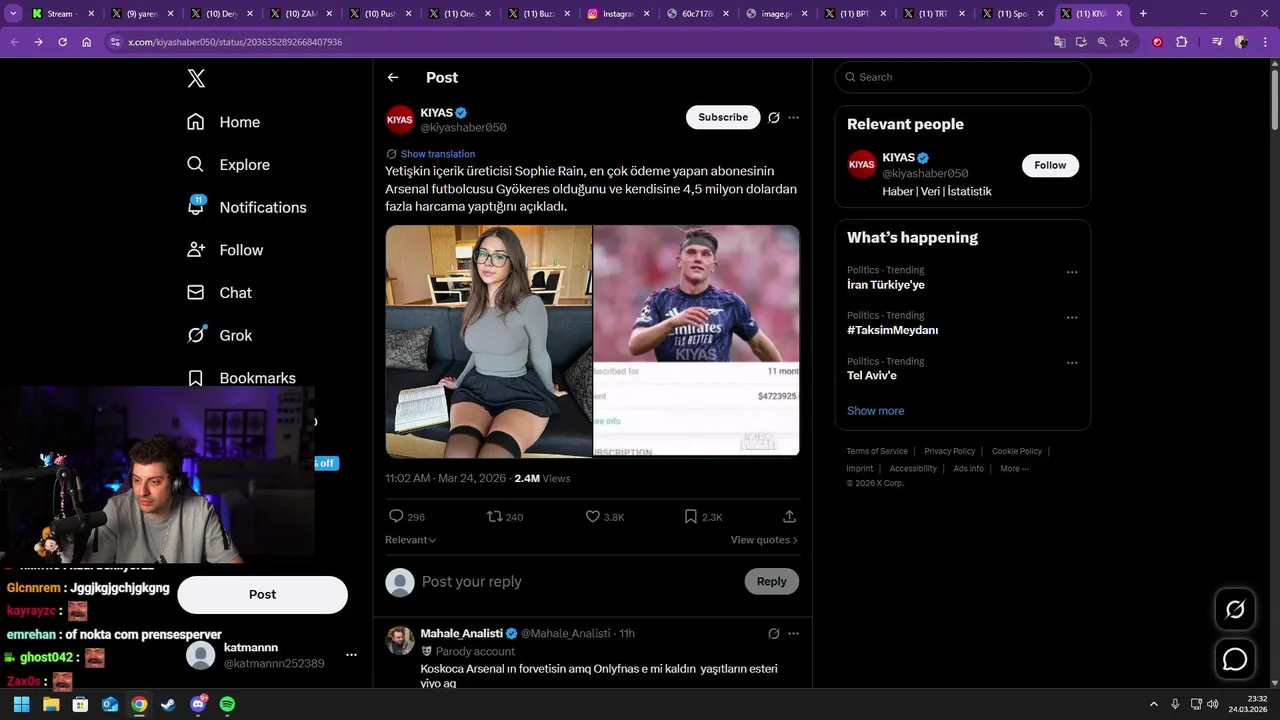1280x720 pixels.
Task: Open trending topic Tel Aviv'e
Action: coord(872,376)
